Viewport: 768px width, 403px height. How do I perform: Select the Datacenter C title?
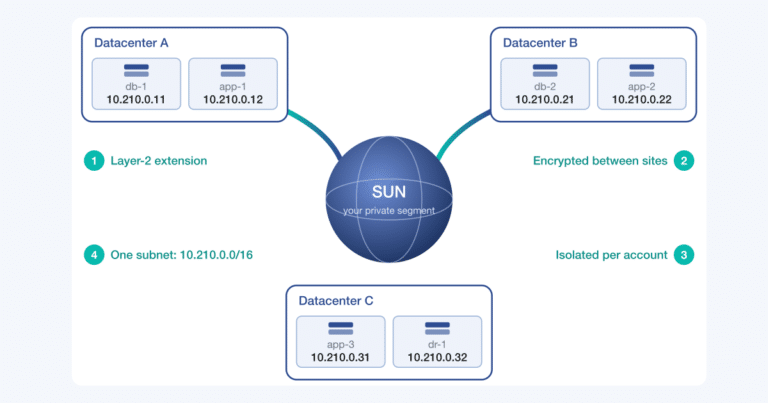click(336, 301)
